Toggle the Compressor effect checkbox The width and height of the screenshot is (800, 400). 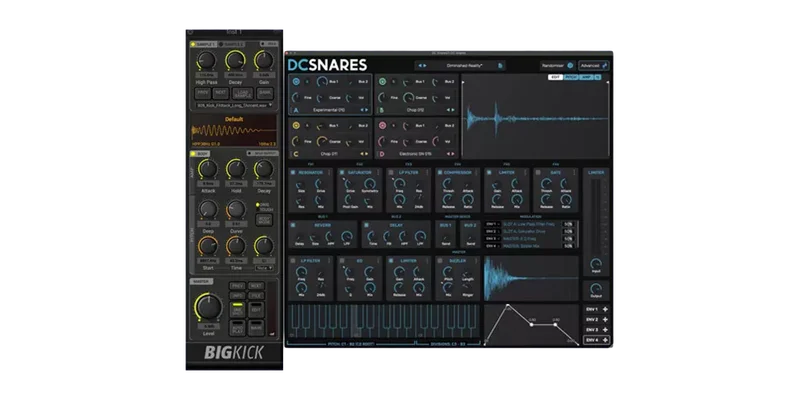click(440, 172)
